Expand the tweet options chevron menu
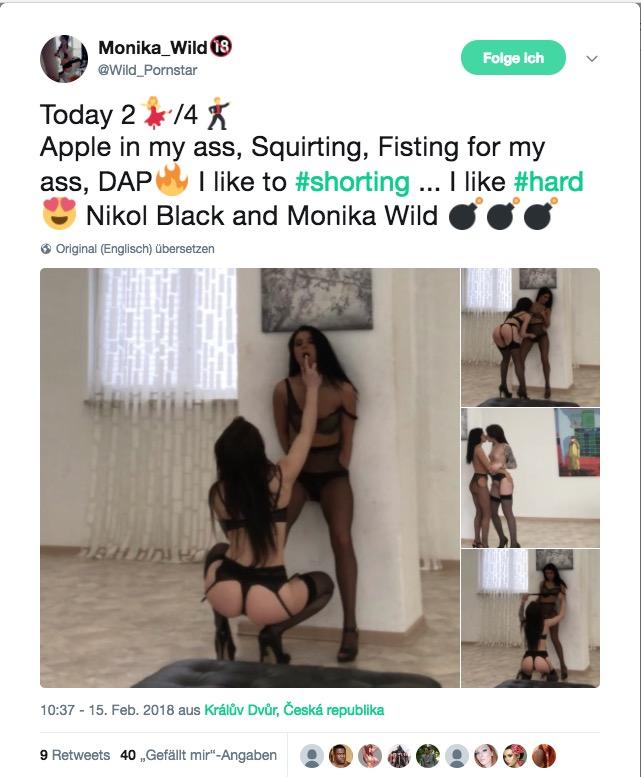 point(591,58)
